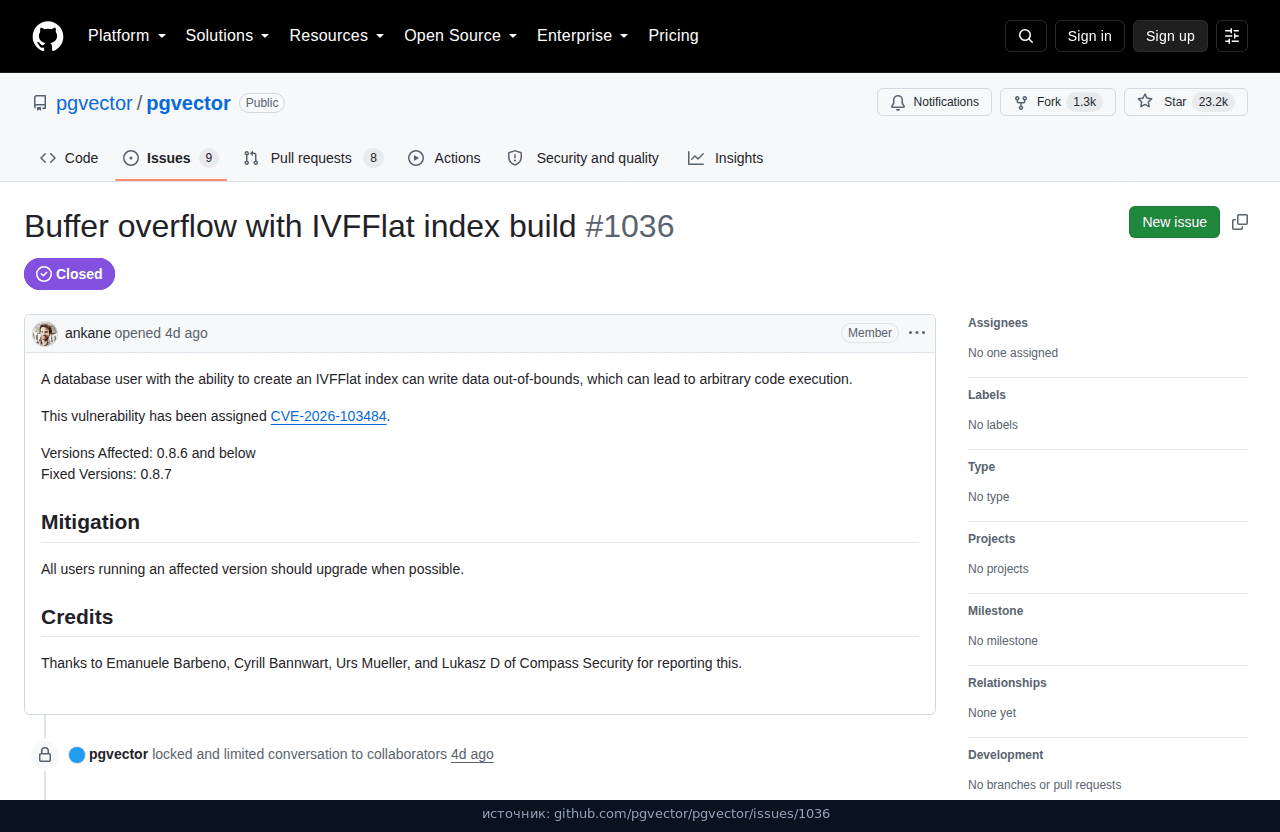Open the Pricing page
Image resolution: width=1280 pixels, height=832 pixels.
(674, 36)
